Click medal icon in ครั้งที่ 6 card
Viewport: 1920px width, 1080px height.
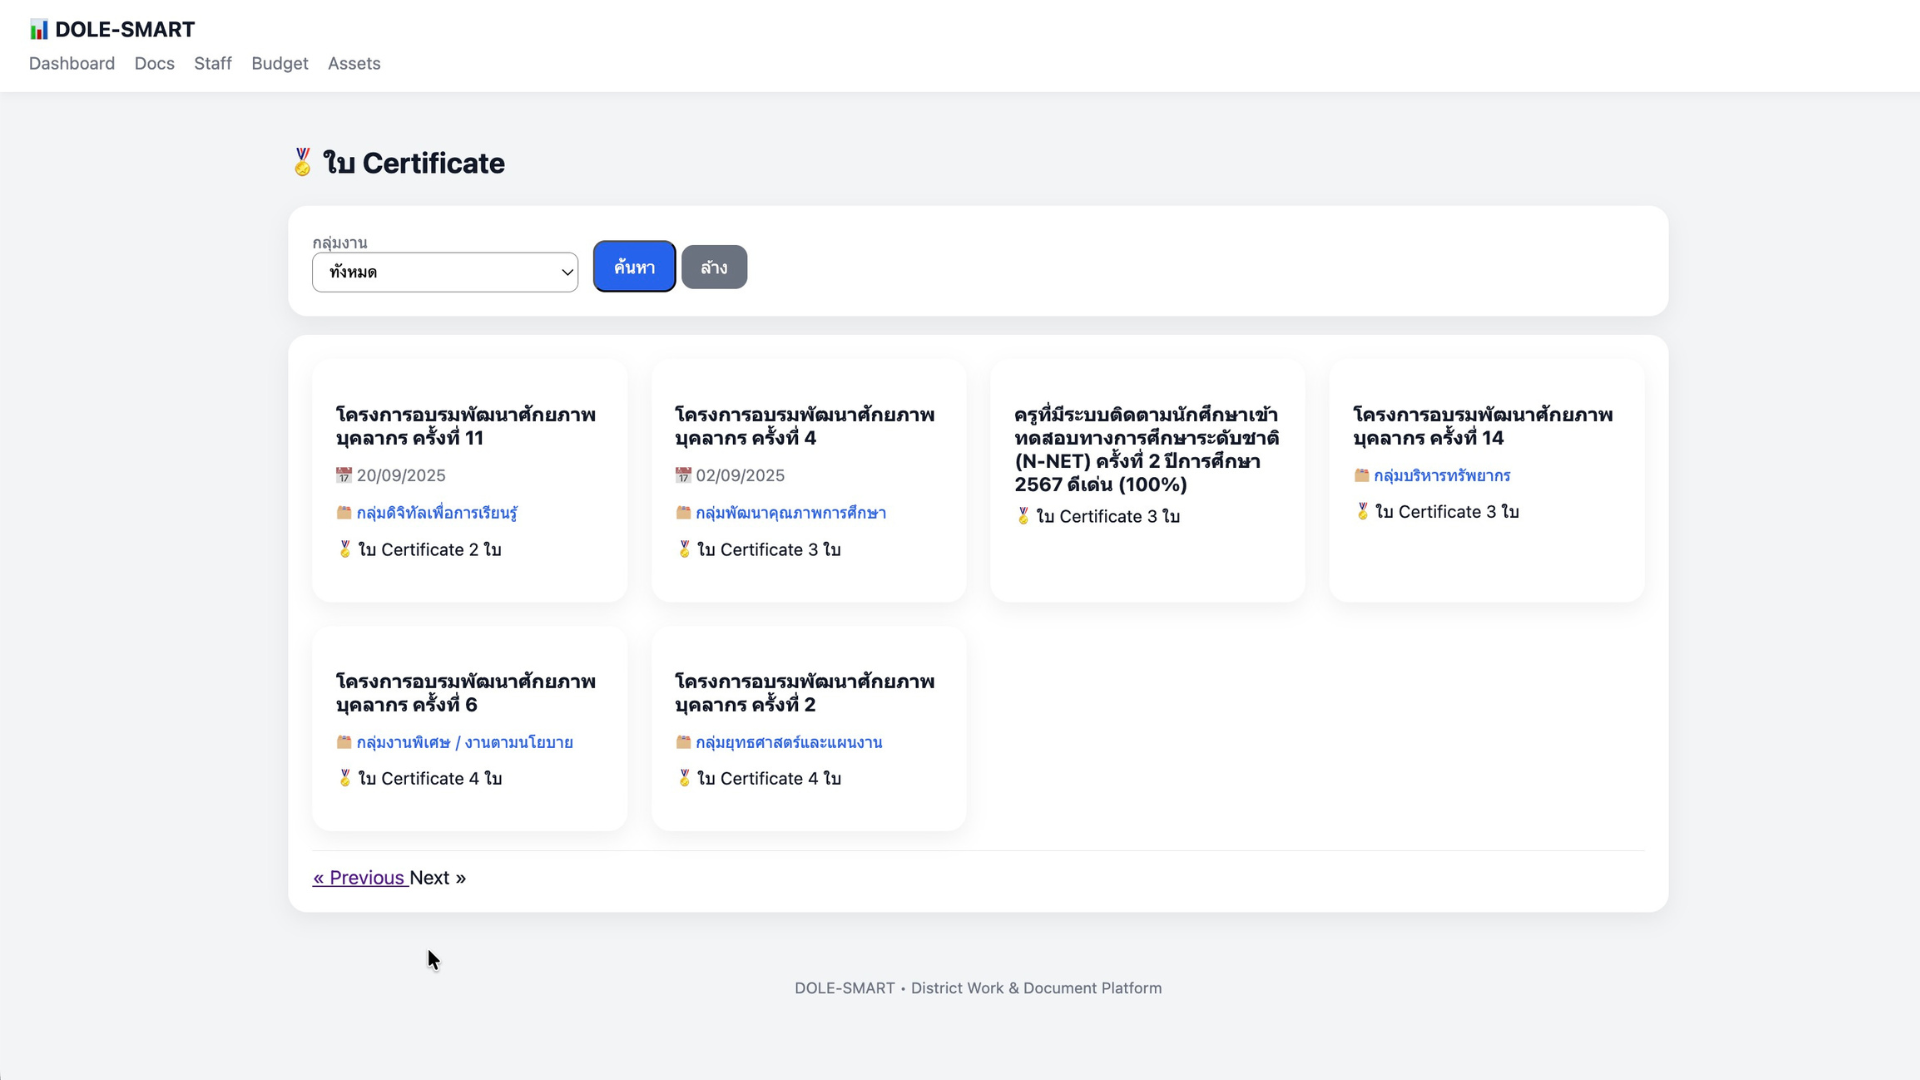345,778
